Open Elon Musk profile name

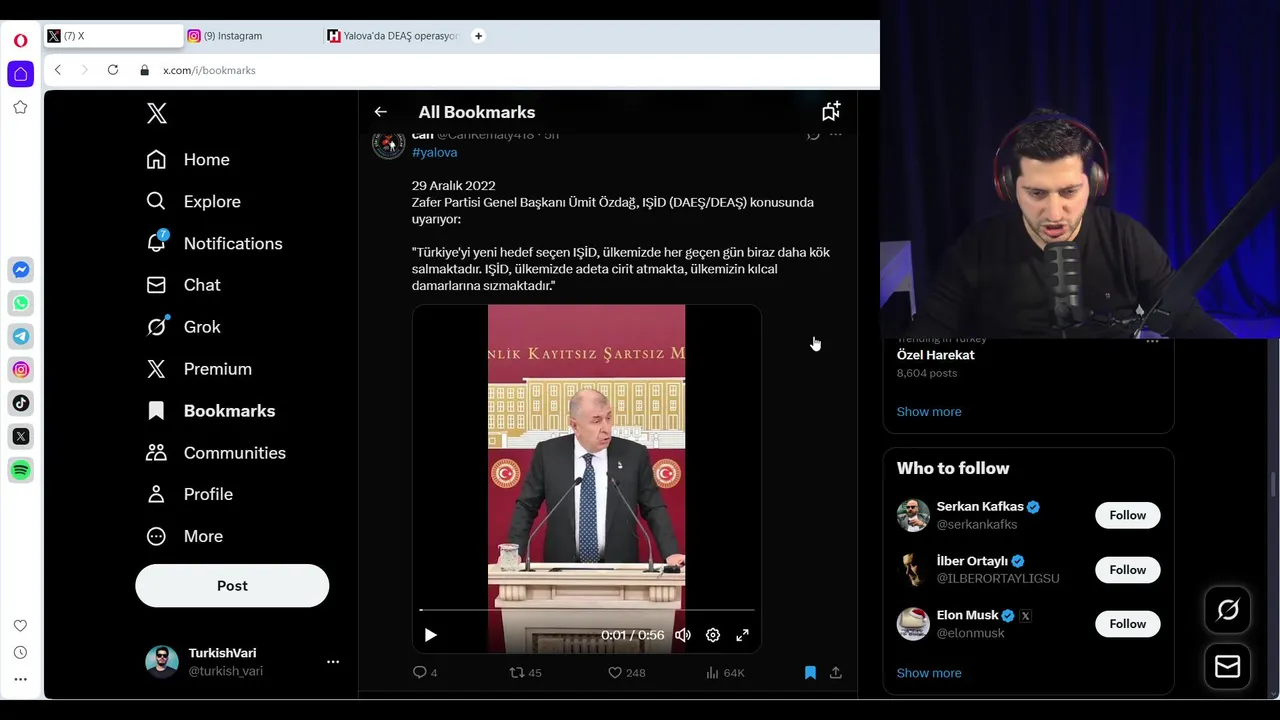(x=968, y=616)
